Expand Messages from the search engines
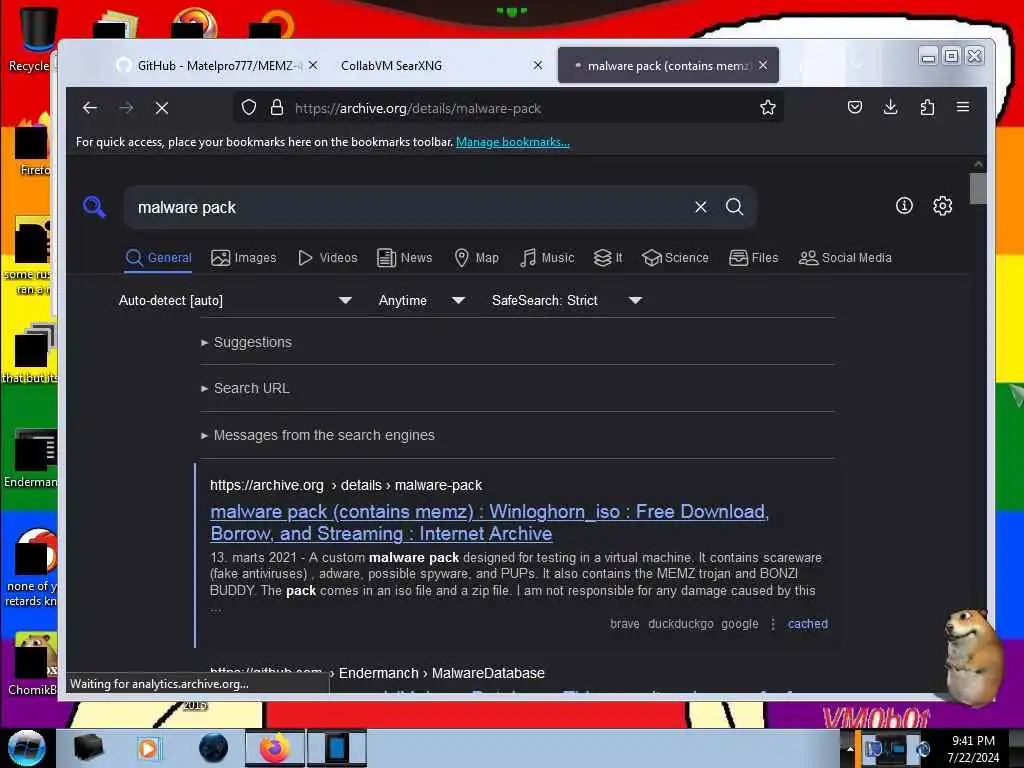This screenshot has height=768, width=1024. [x=318, y=435]
